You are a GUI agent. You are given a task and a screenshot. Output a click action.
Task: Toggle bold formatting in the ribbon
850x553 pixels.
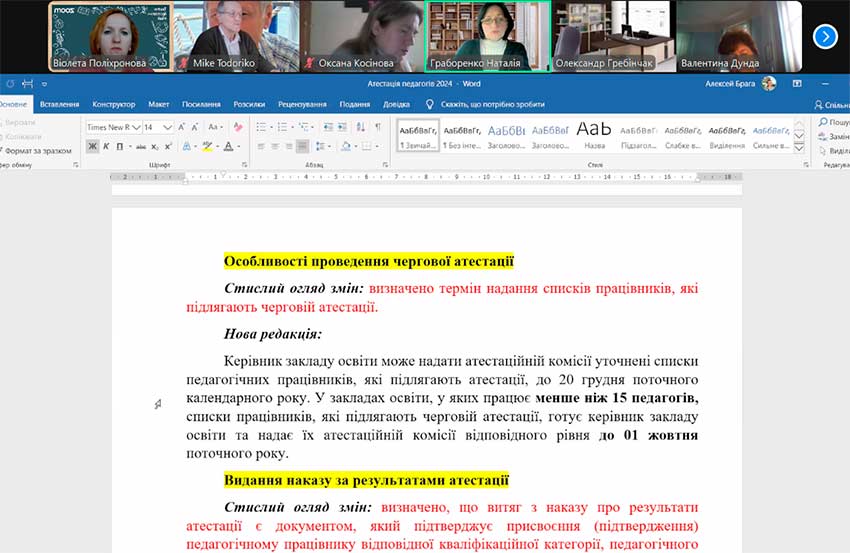92,146
